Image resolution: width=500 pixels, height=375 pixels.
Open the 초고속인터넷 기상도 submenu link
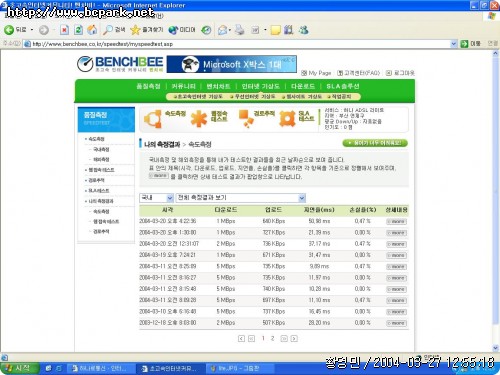click(198, 97)
